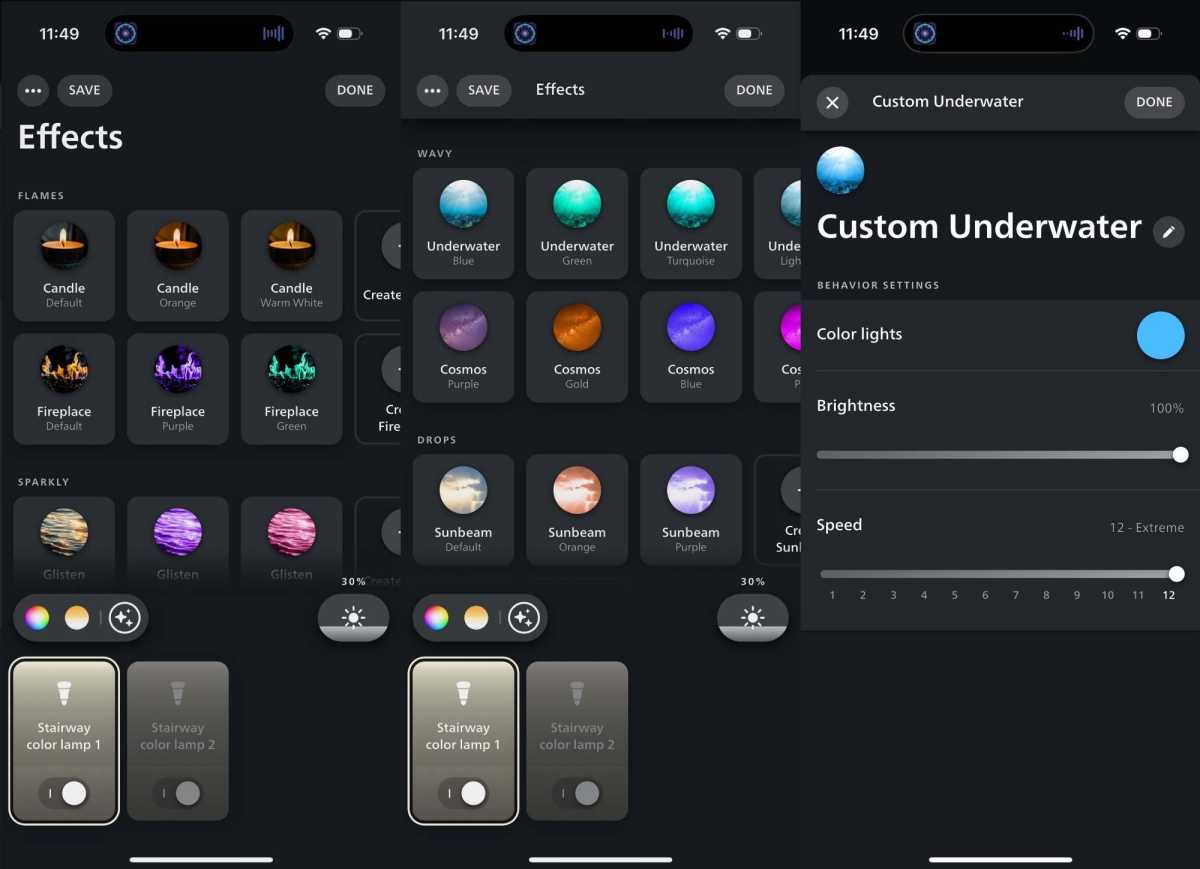1200x869 pixels.
Task: Open color wheel picker on Flames screen
Action: 37,618
